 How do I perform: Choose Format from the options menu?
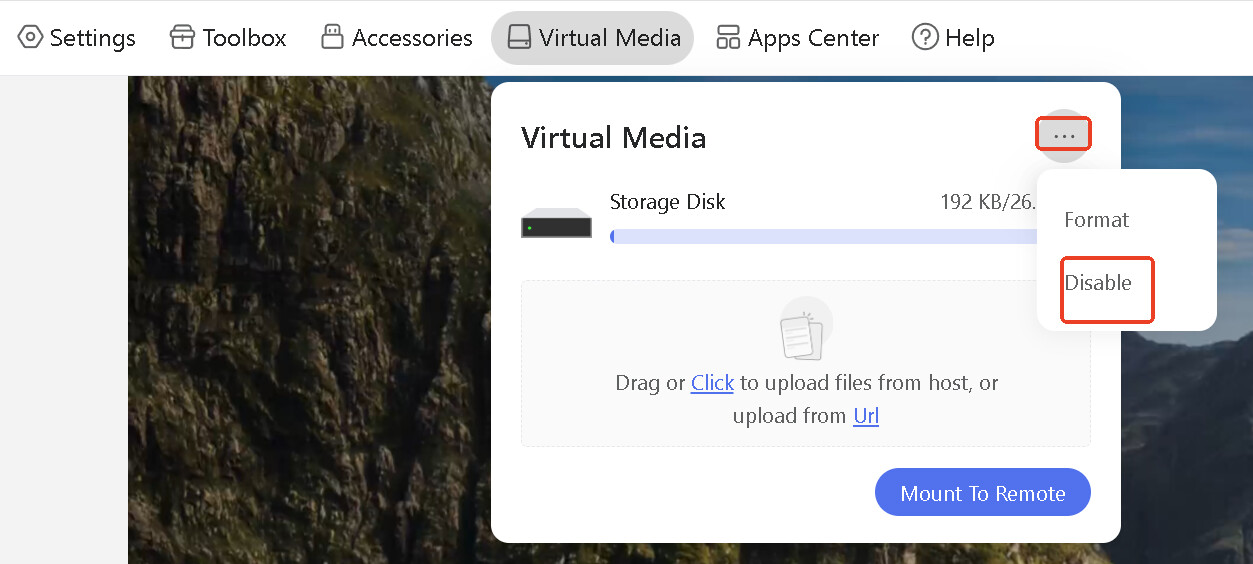tap(1096, 220)
